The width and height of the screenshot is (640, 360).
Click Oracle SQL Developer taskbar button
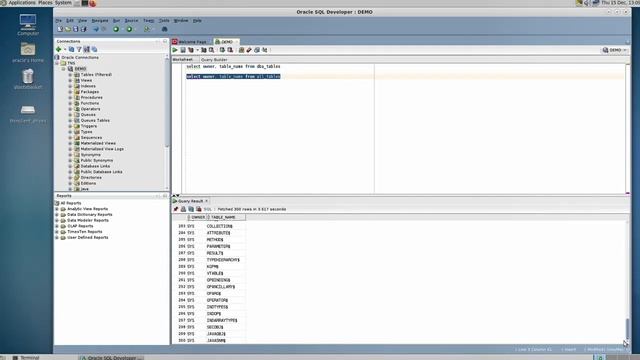point(111,358)
